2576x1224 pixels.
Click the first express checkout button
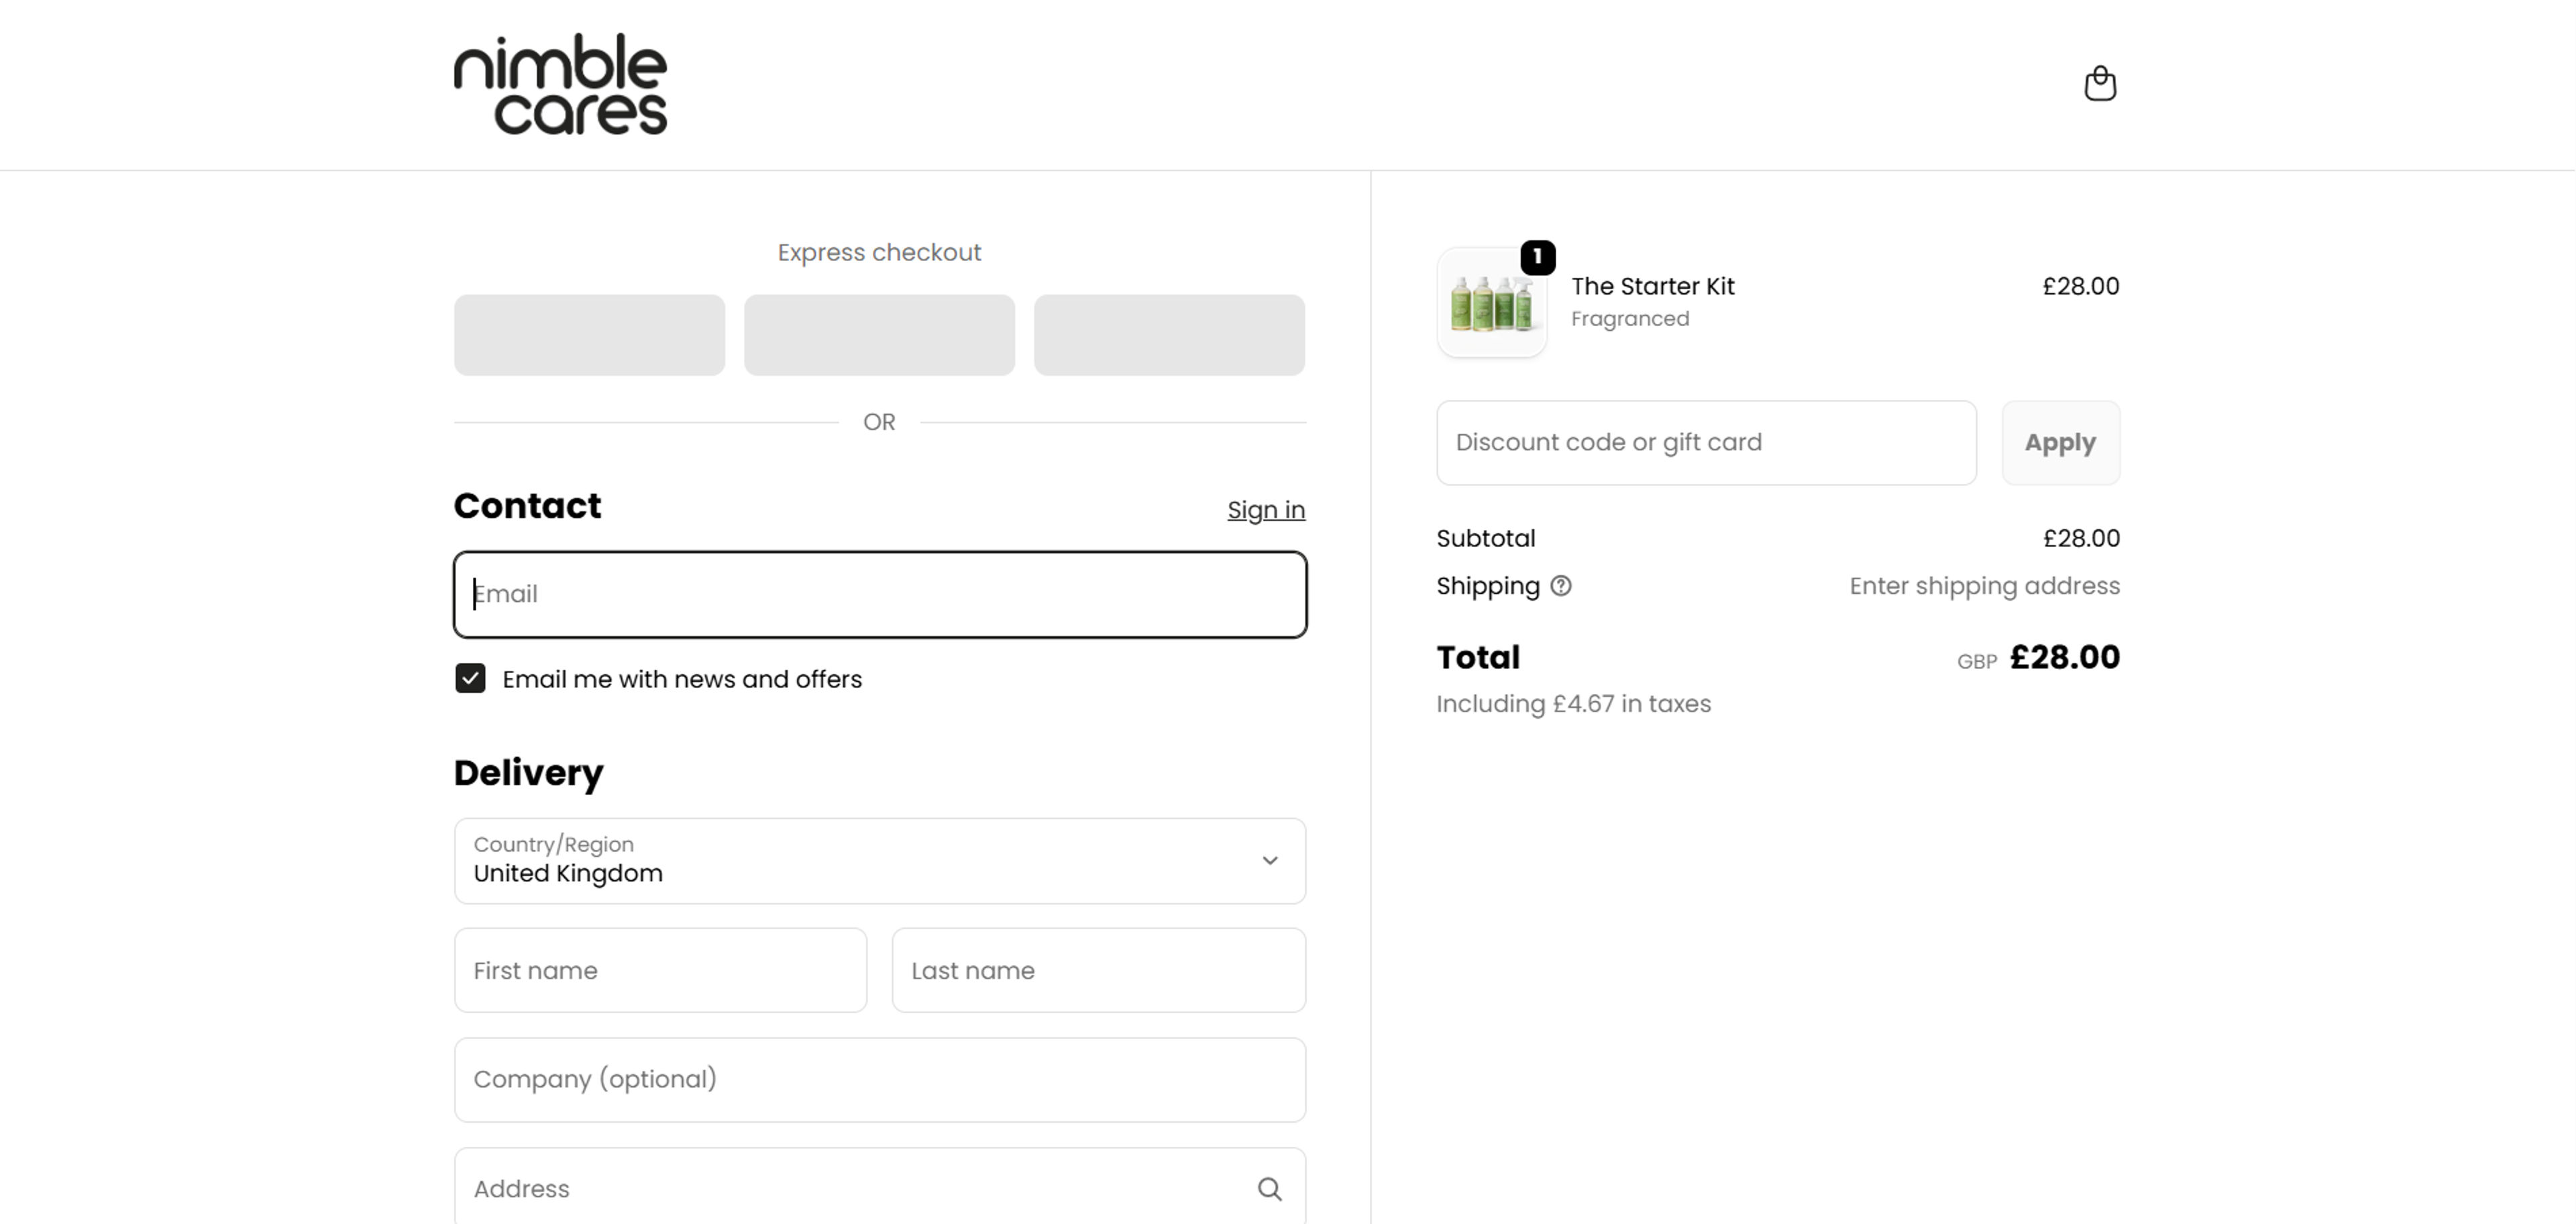coord(589,335)
